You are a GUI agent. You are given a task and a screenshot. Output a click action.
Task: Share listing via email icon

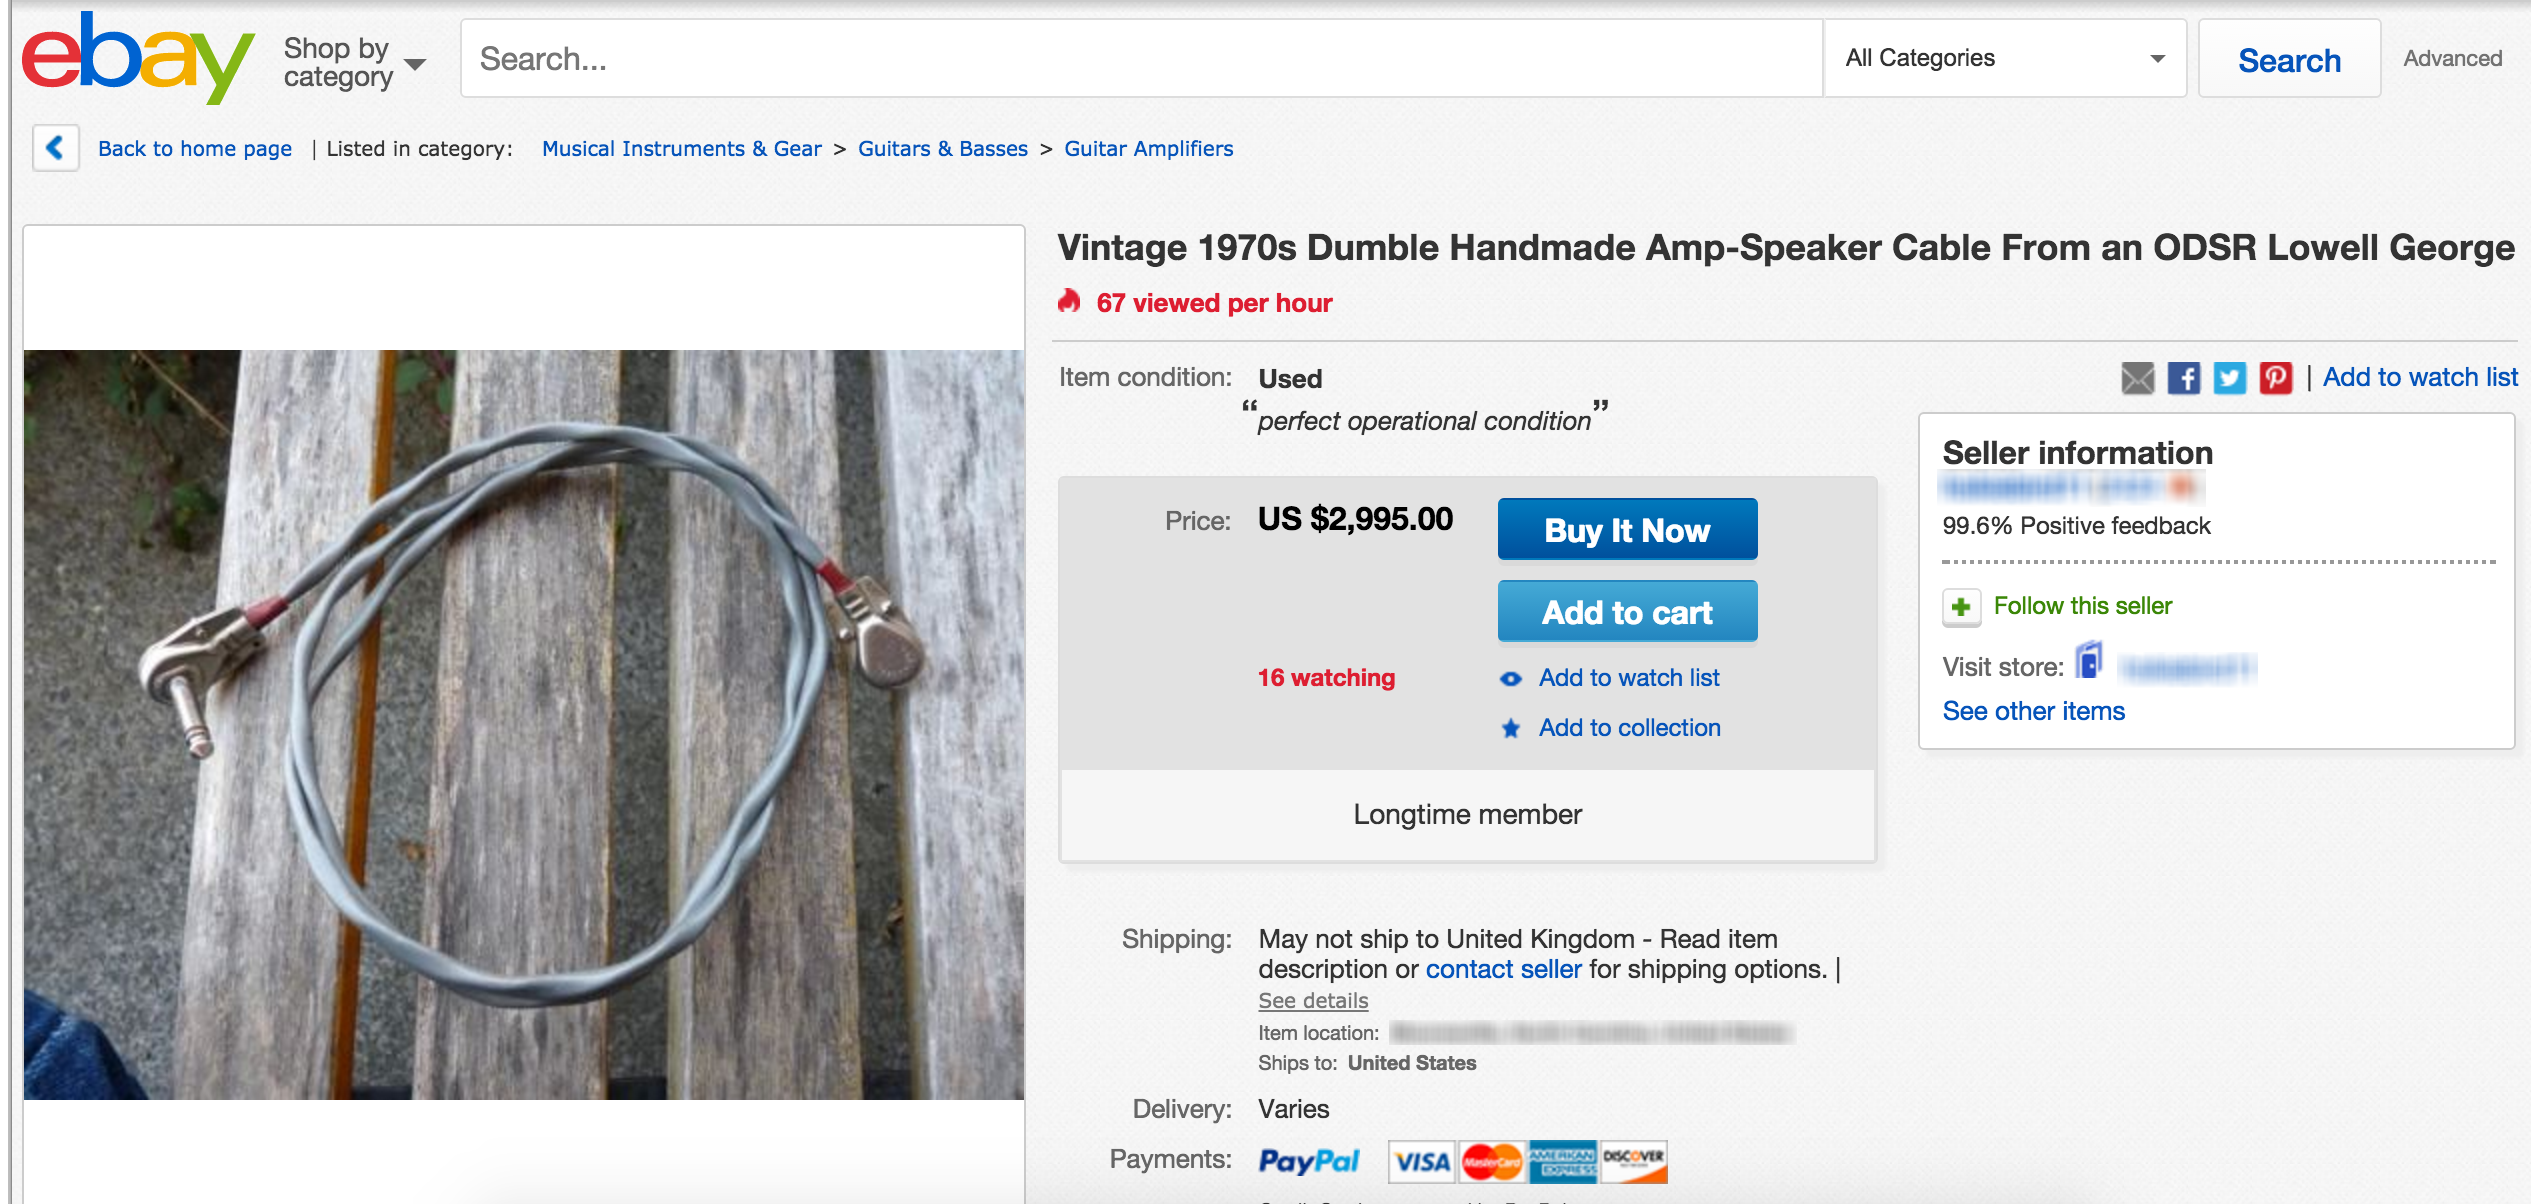coord(2137,378)
